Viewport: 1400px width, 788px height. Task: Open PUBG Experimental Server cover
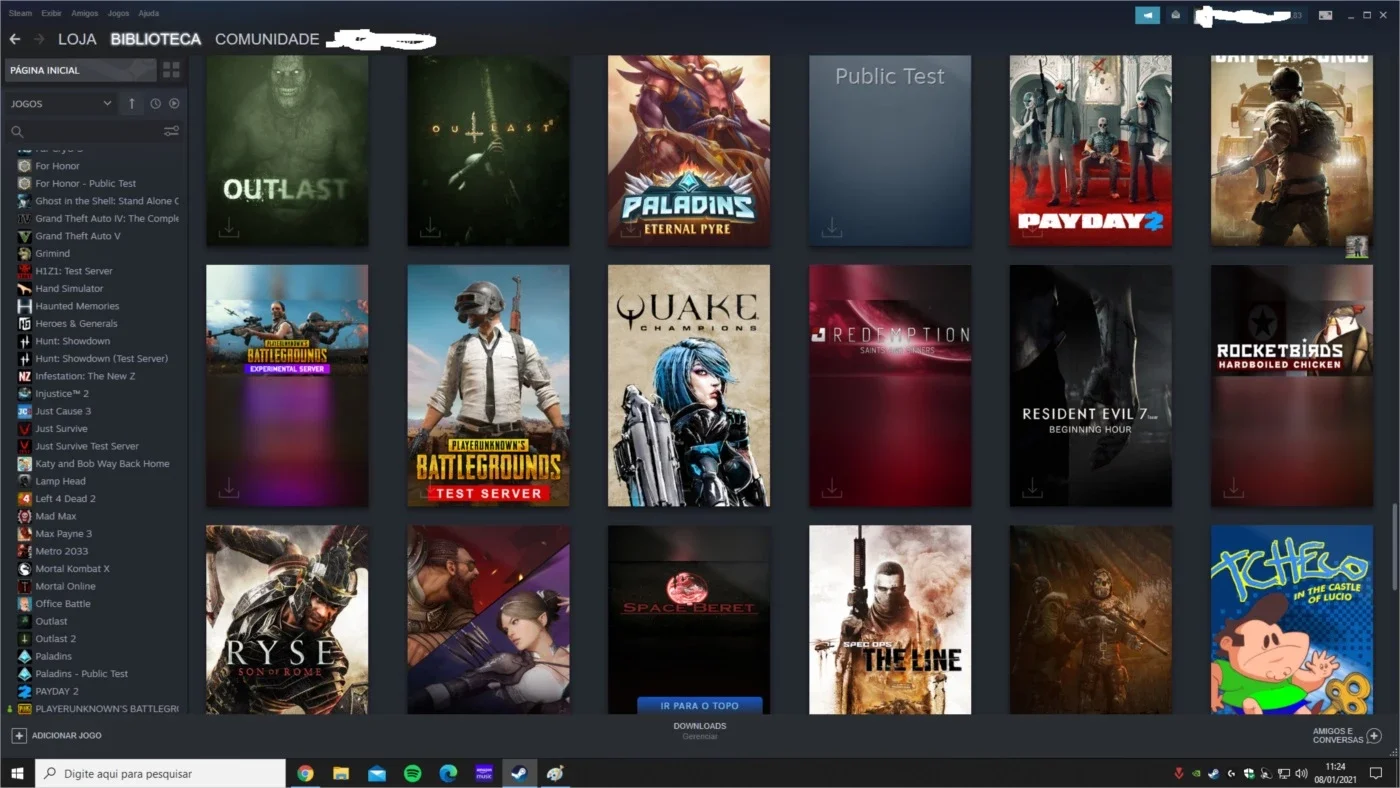click(x=287, y=385)
